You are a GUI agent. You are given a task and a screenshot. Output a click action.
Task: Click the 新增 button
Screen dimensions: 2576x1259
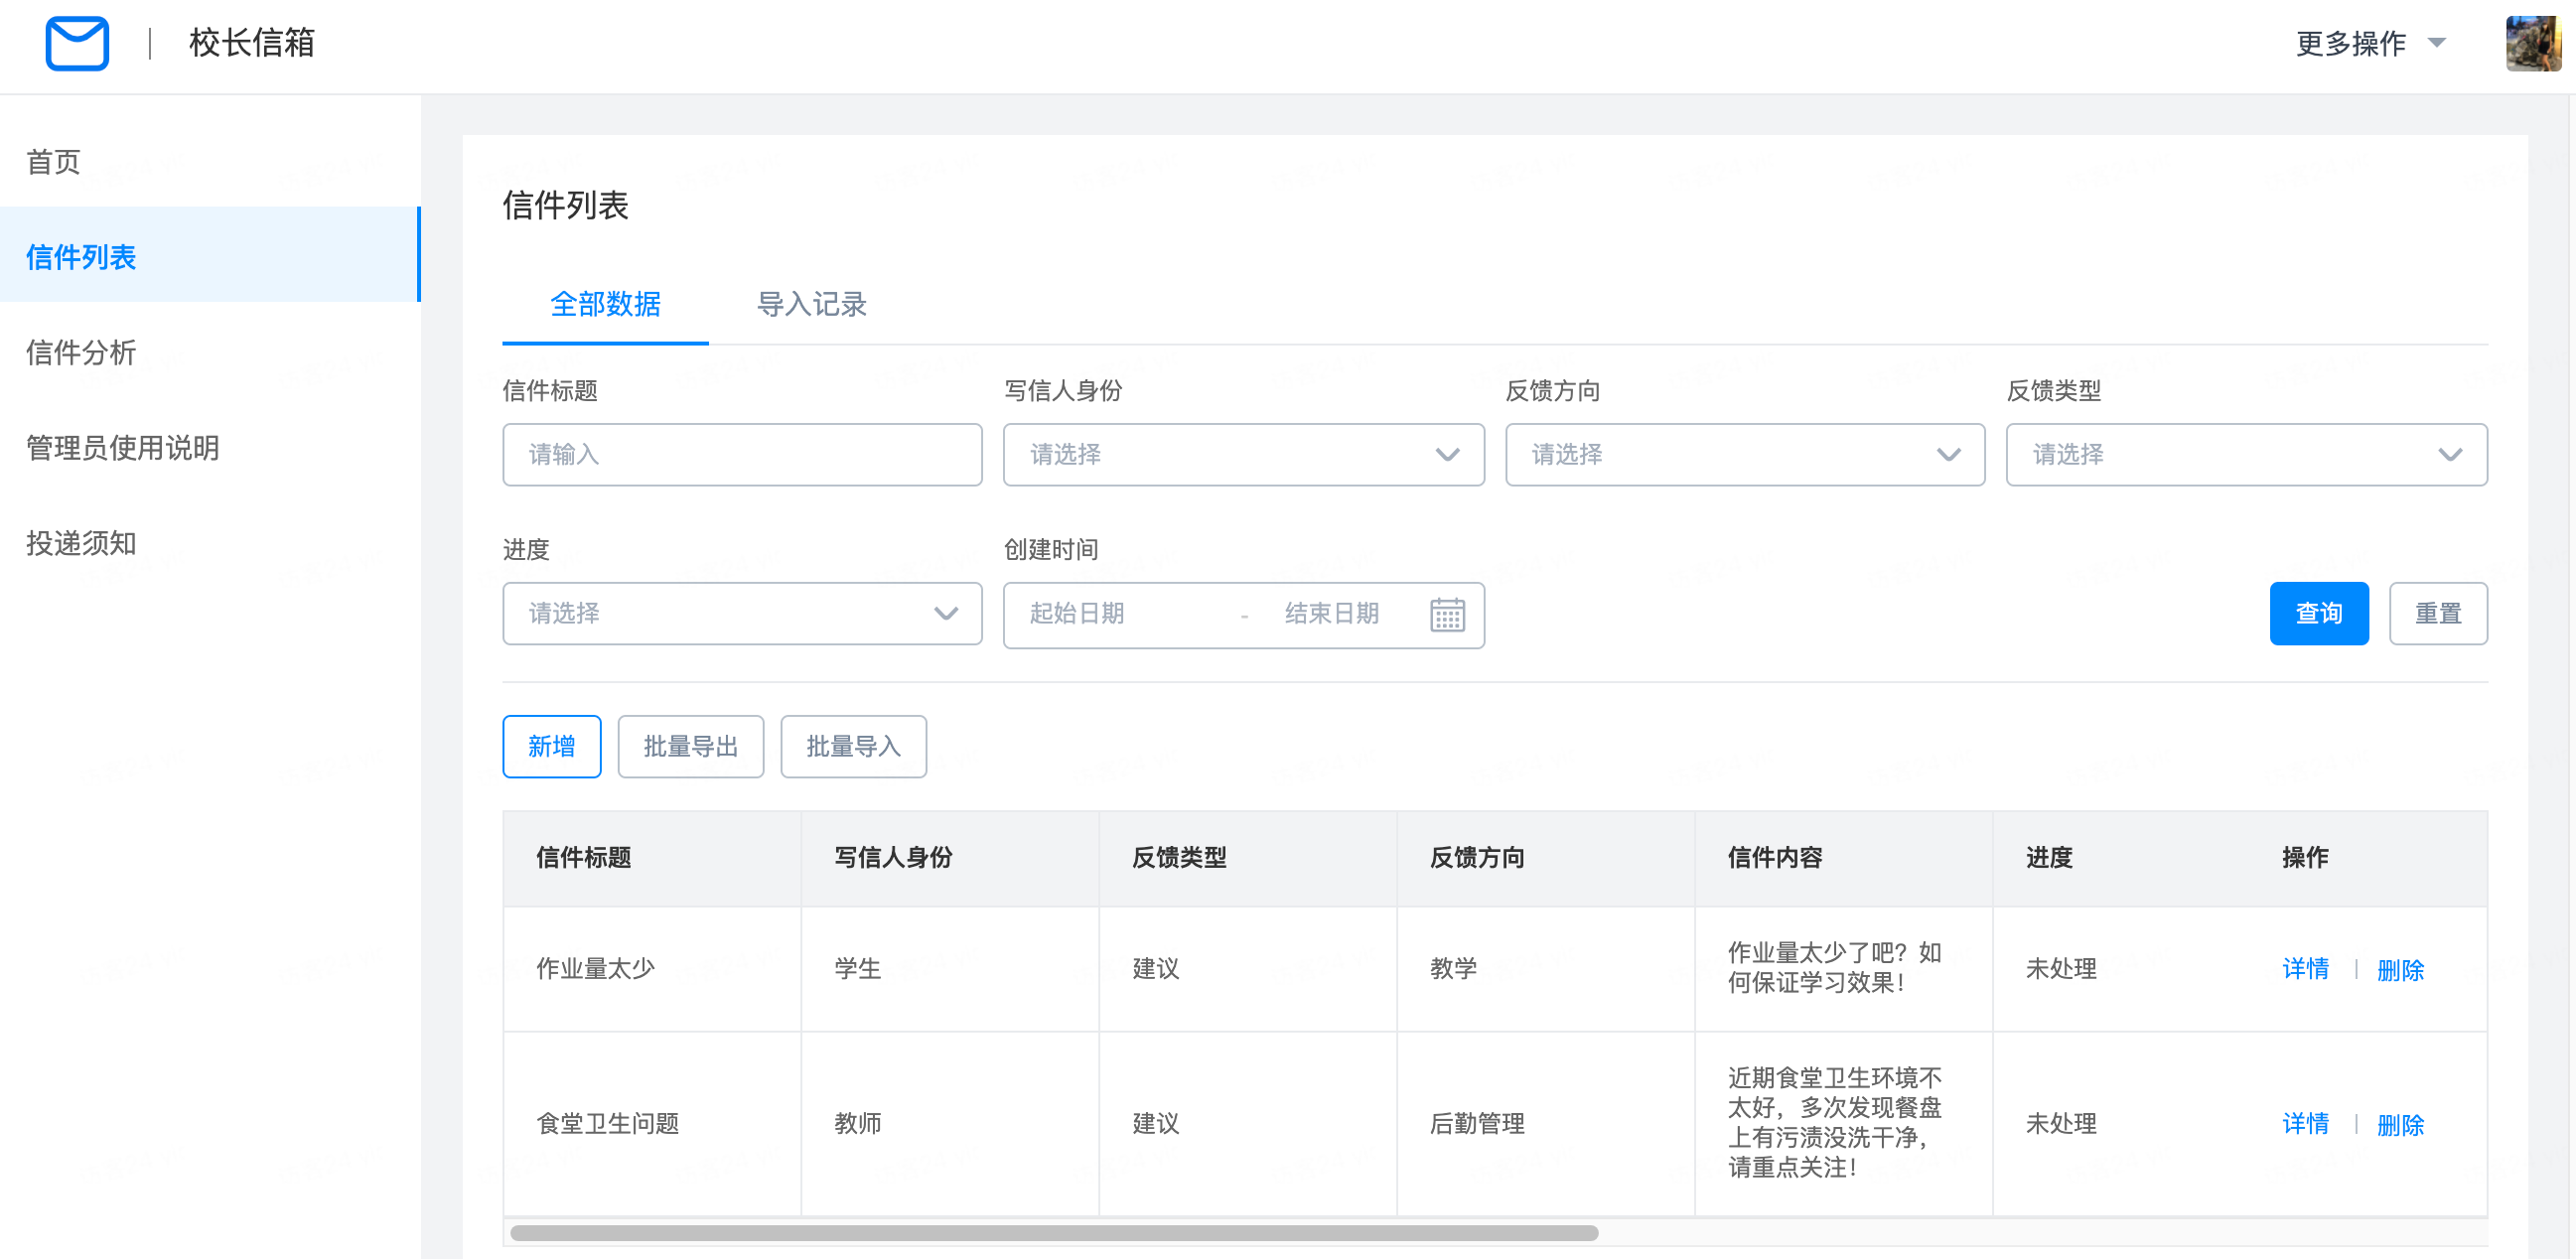551,746
